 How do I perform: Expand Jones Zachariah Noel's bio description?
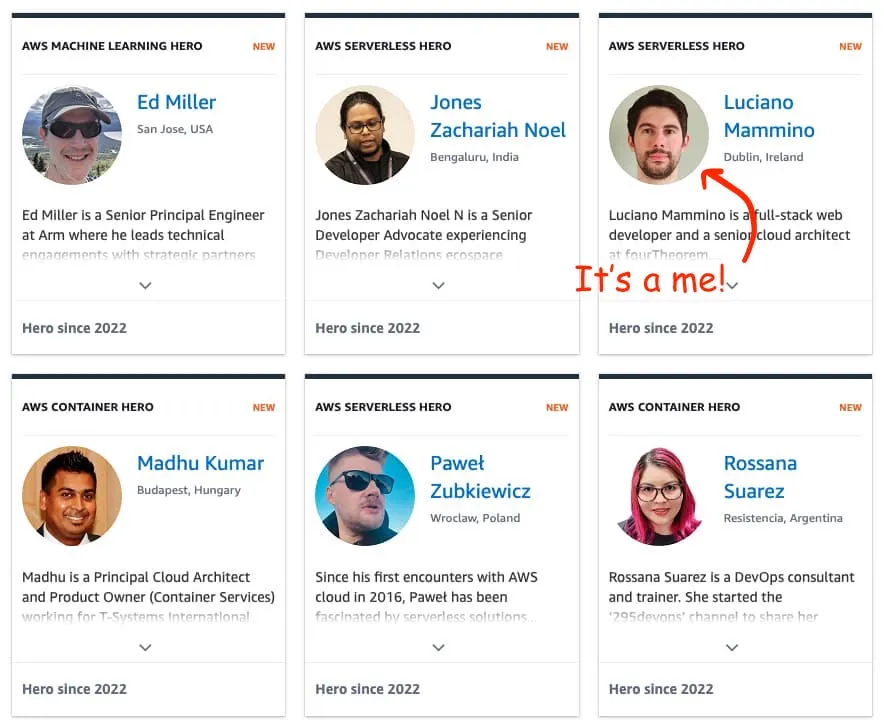pos(438,285)
